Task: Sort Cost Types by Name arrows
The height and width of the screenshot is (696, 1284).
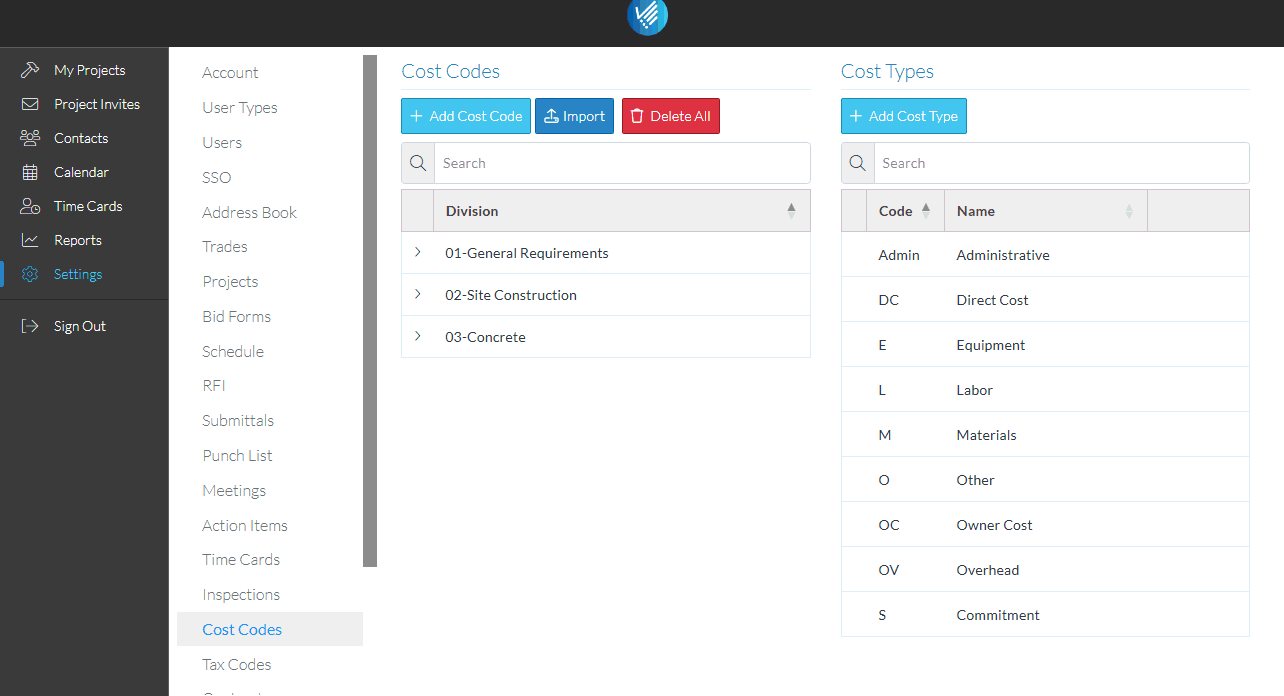Action: (1129, 211)
